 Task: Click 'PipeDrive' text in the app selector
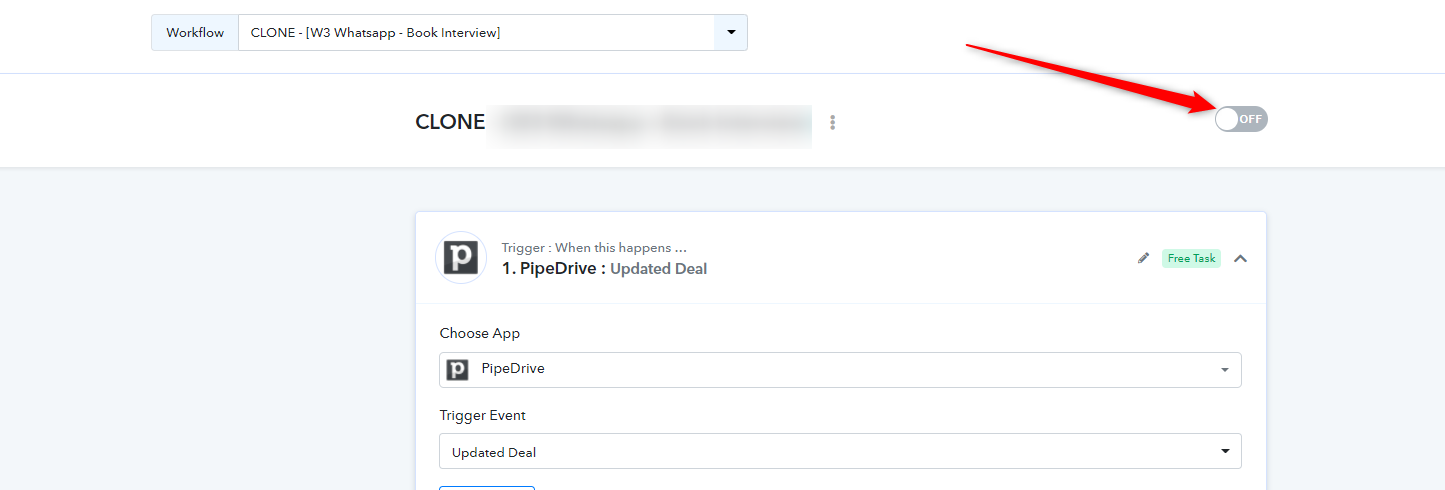513,369
